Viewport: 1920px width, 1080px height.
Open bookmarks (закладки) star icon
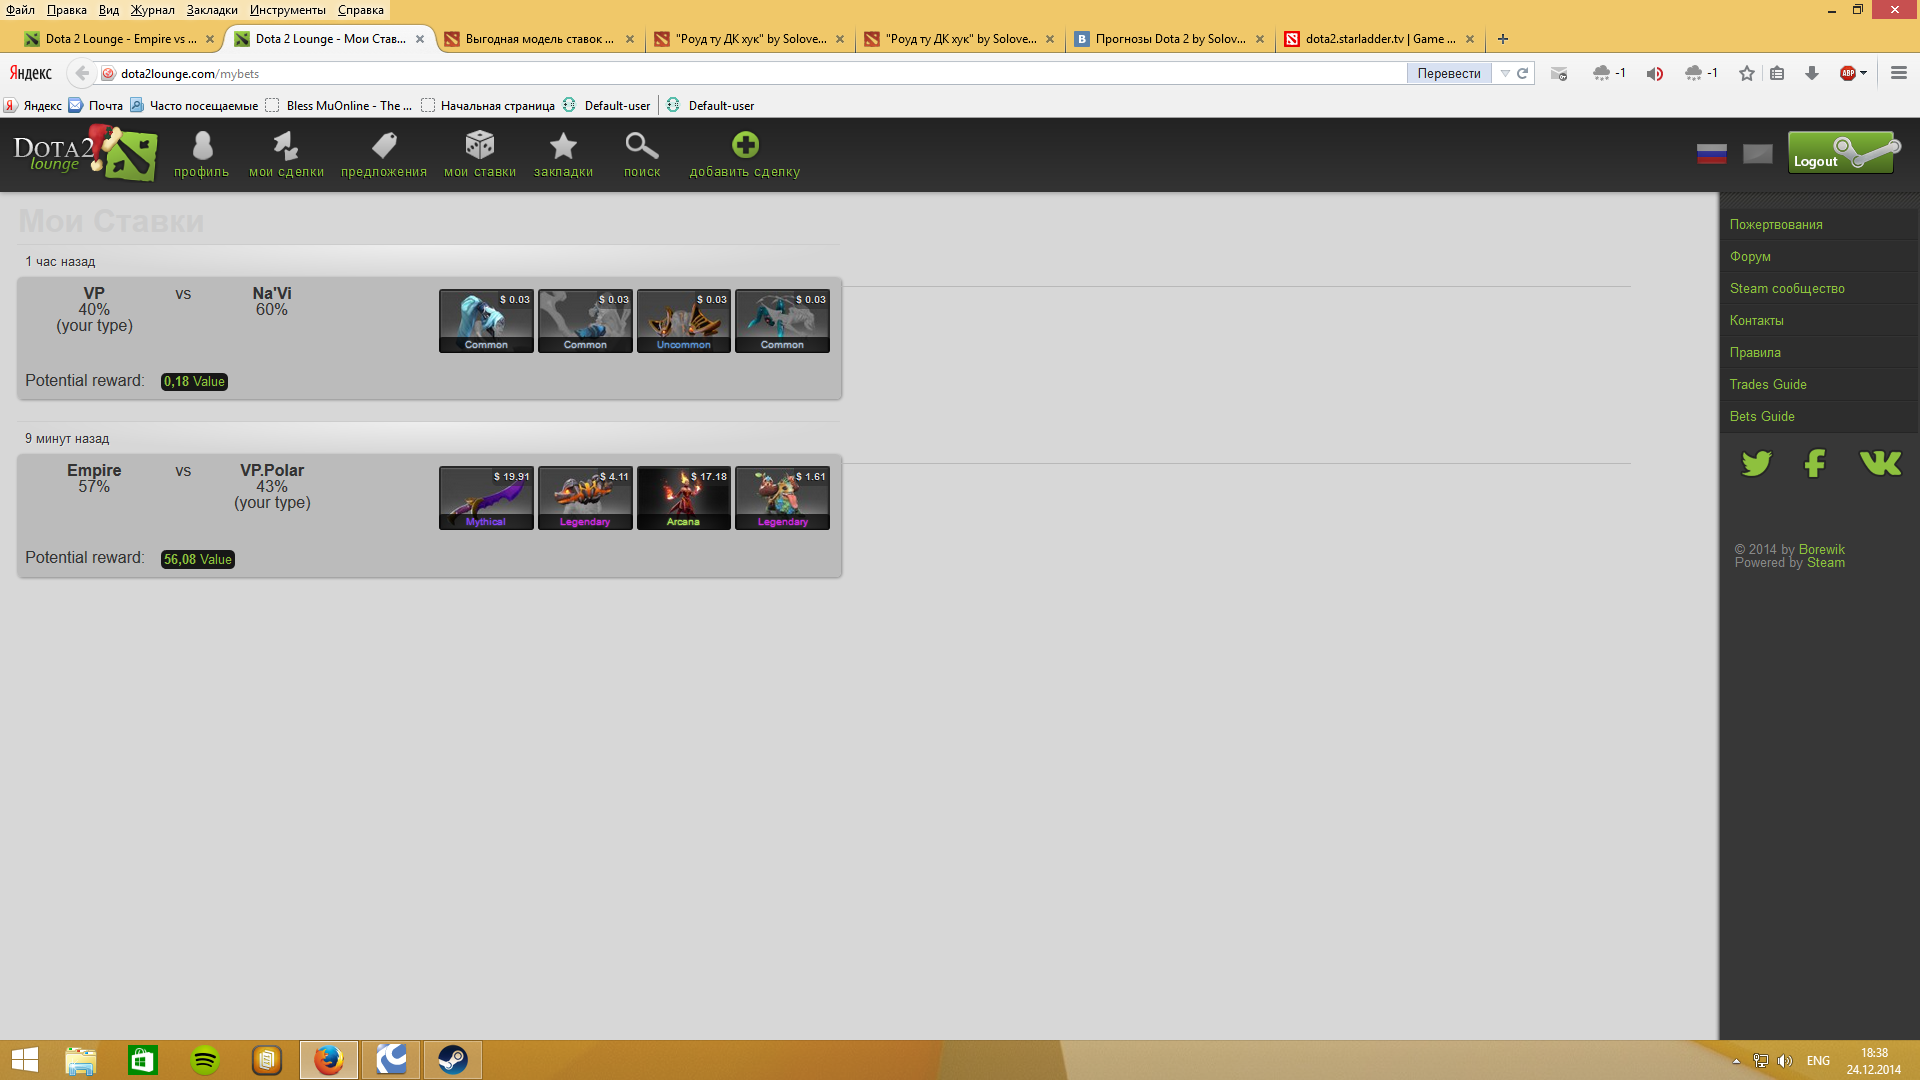[x=563, y=154]
